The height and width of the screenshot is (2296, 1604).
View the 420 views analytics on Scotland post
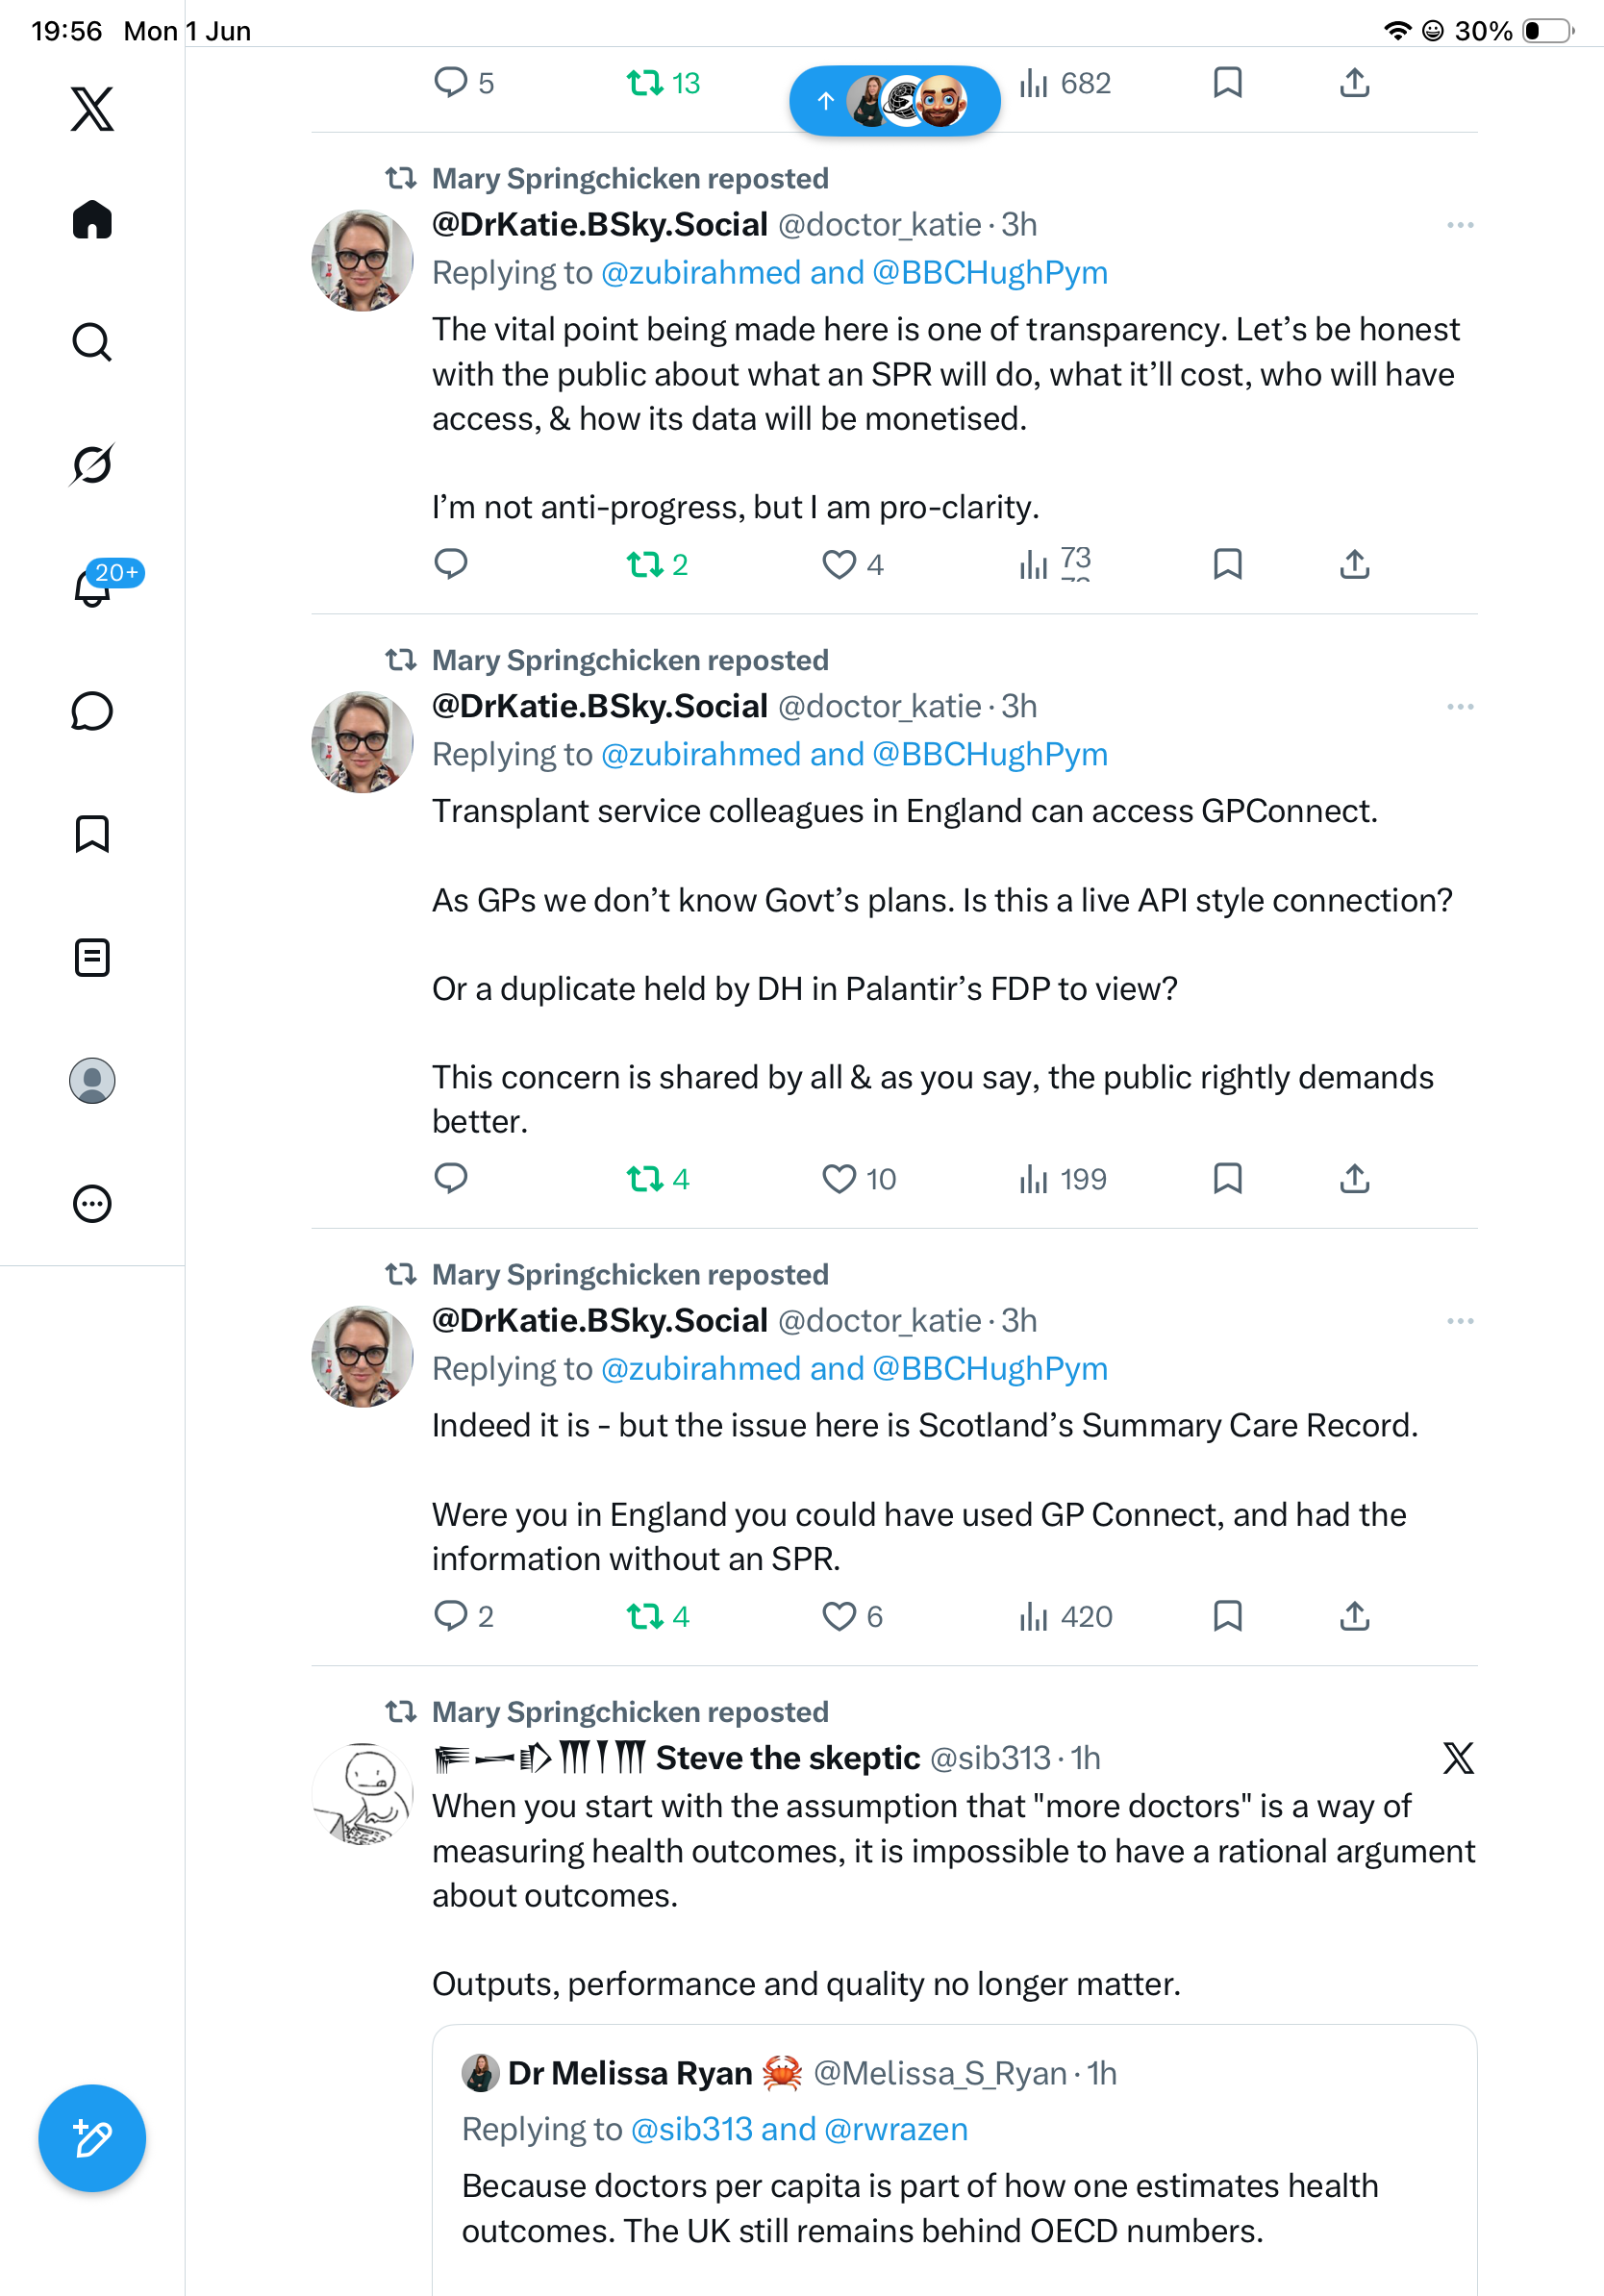(x=1065, y=1616)
